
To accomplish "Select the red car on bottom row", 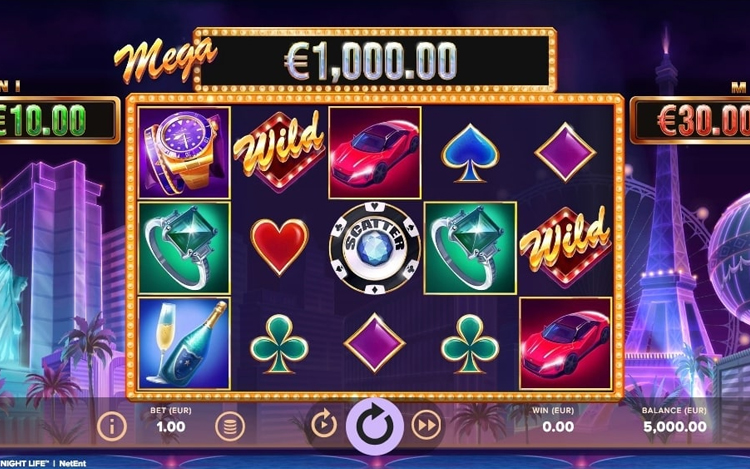I will point(565,343).
